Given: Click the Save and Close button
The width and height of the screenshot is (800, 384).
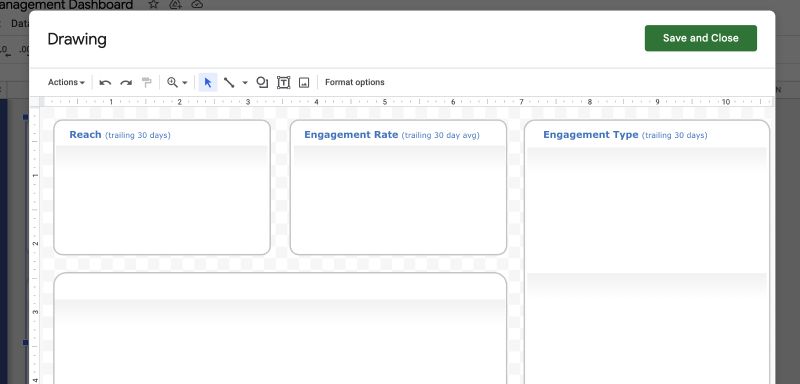Looking at the screenshot, I should coord(701,38).
